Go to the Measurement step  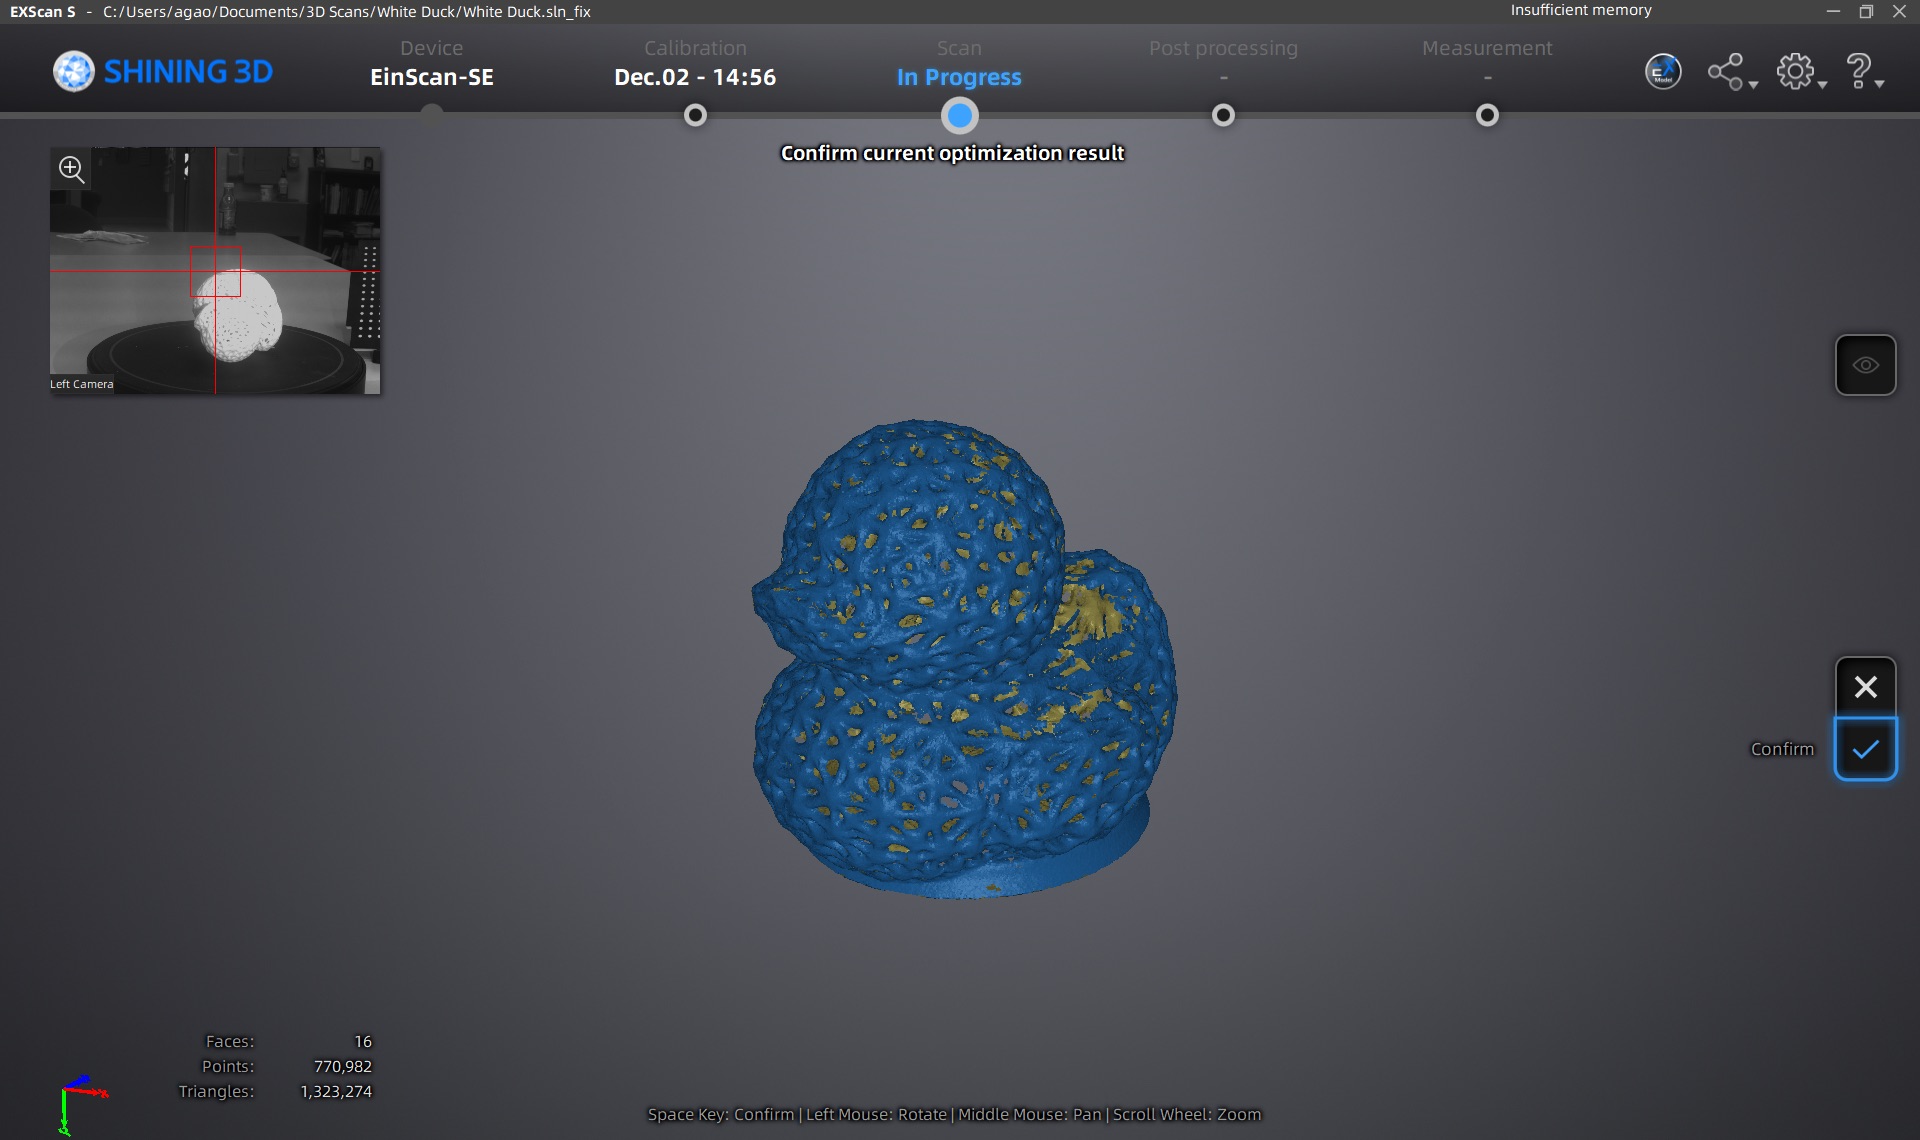click(x=1487, y=116)
